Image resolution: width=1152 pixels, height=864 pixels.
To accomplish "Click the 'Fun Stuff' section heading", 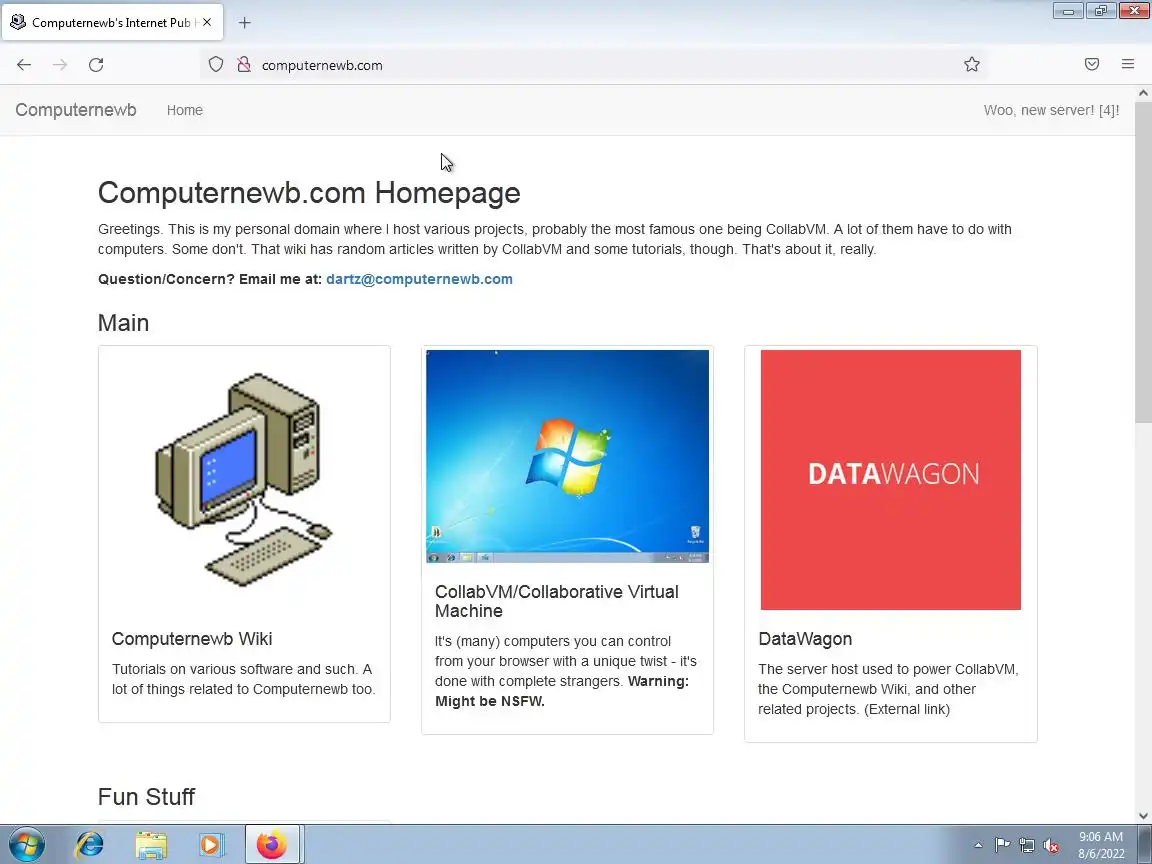I will 146,797.
